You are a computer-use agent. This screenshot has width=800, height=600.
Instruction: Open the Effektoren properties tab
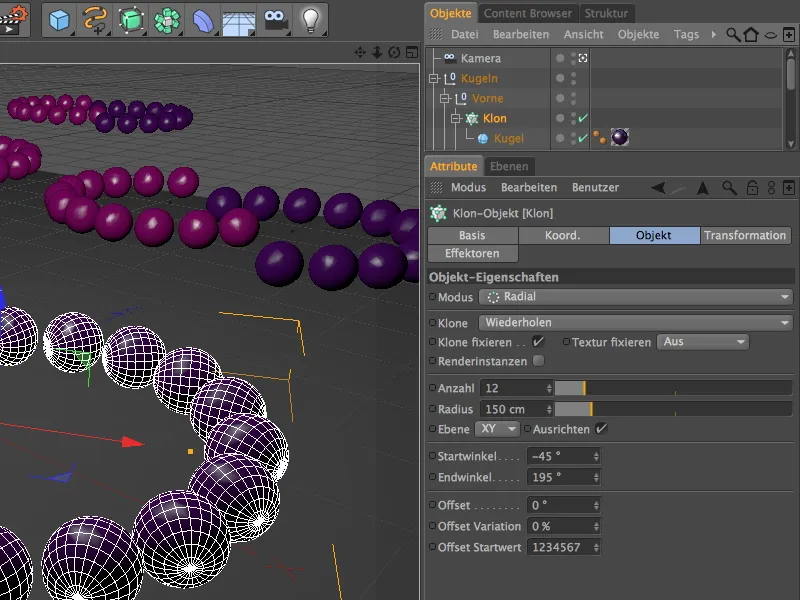(x=472, y=253)
